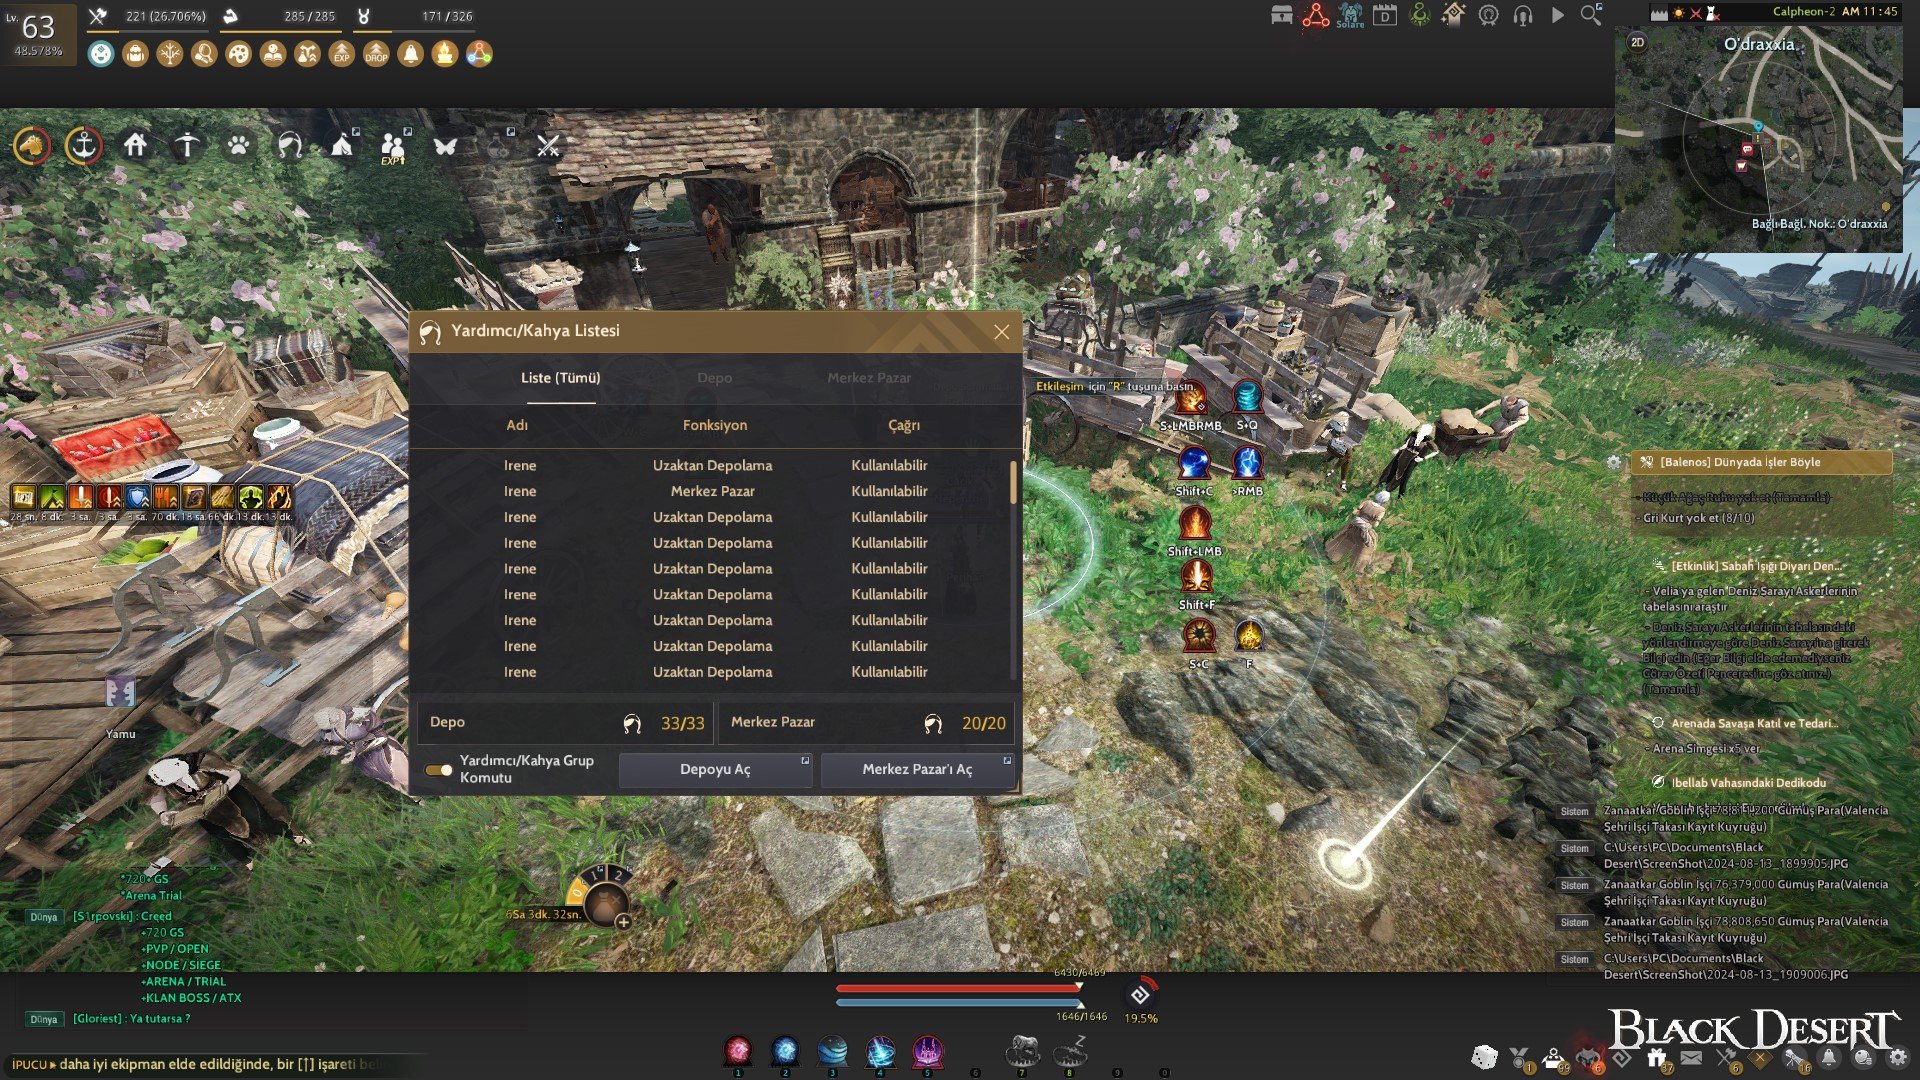This screenshot has width=1920, height=1080.
Task: Switch to the Merkez Pazar tab
Action: click(x=869, y=378)
